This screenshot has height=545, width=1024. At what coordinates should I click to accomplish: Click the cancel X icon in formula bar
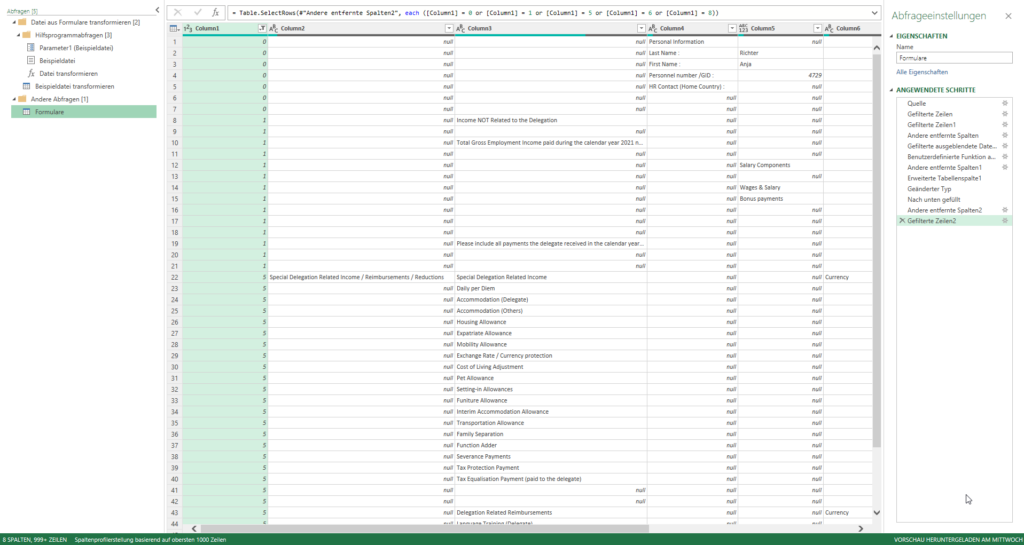coord(178,12)
